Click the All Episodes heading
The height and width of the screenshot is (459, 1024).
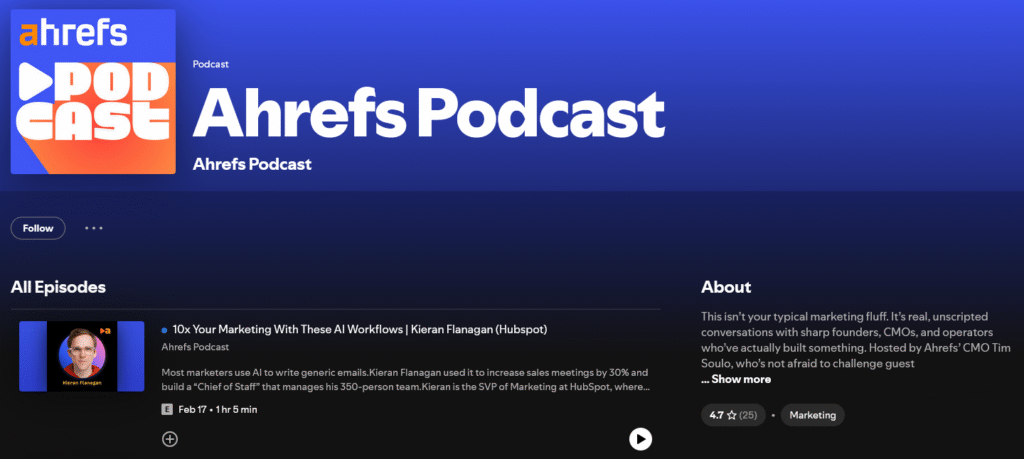tap(58, 288)
